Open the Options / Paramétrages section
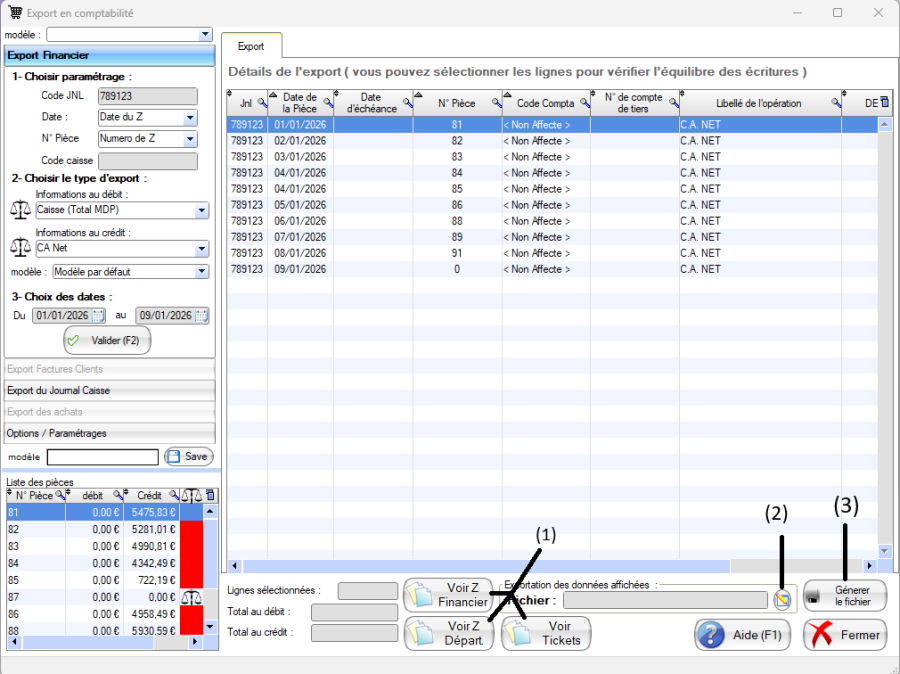This screenshot has height=674, width=900. click(110, 433)
